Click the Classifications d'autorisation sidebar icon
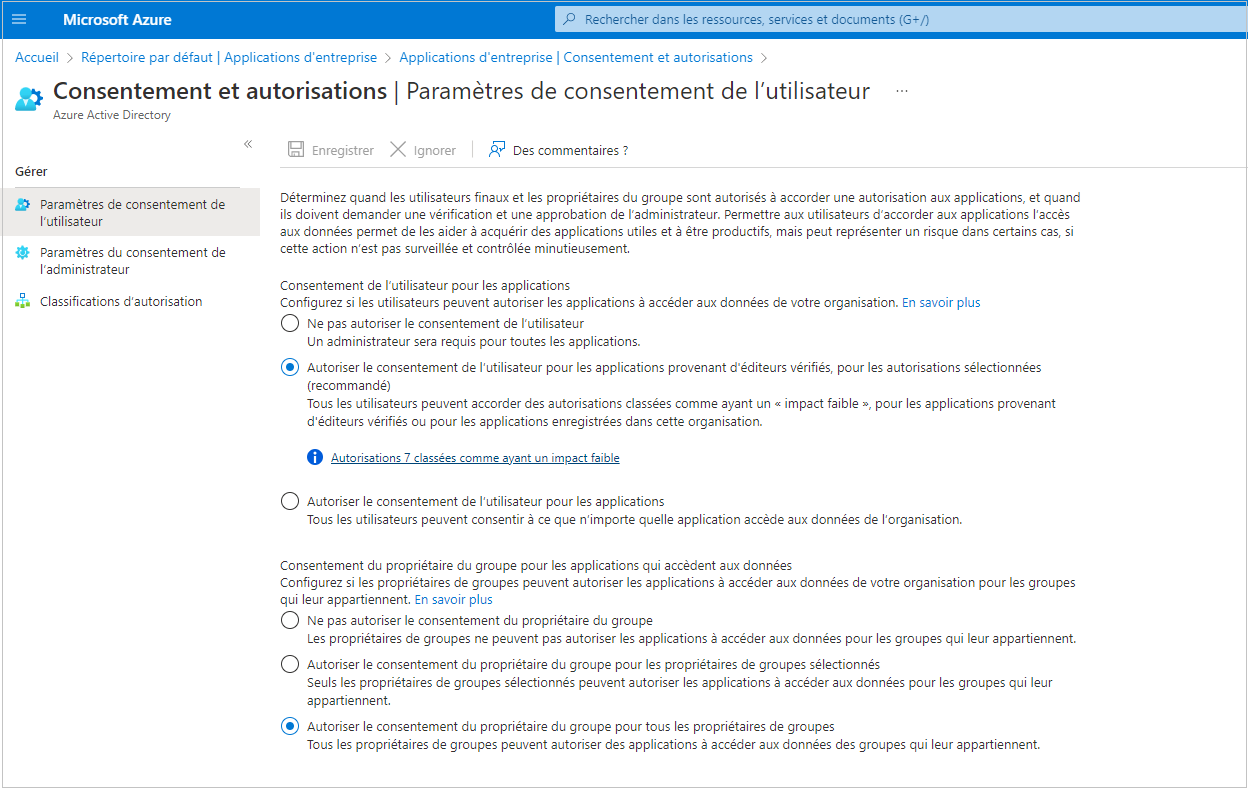Screen dimensions: 1248x789 tap(23, 301)
